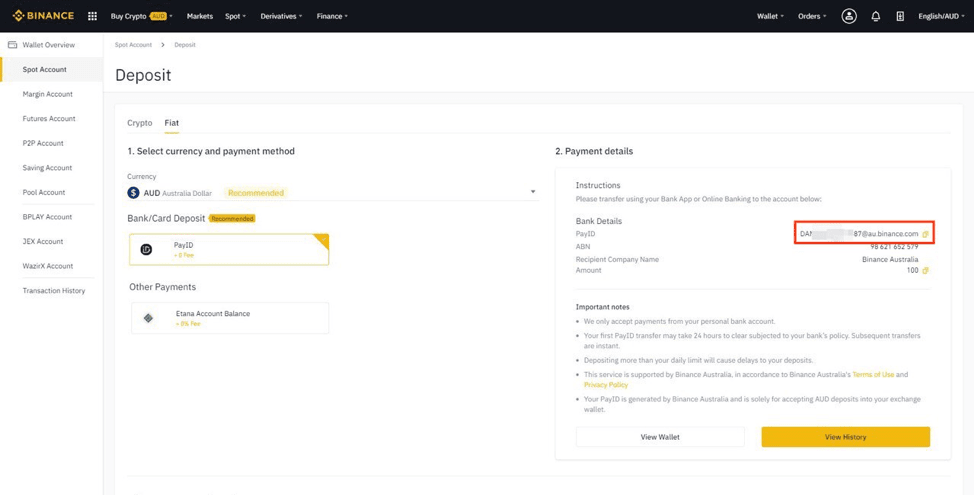
Task: Expand the Buy Crypto dropdown
Action: [142, 16]
